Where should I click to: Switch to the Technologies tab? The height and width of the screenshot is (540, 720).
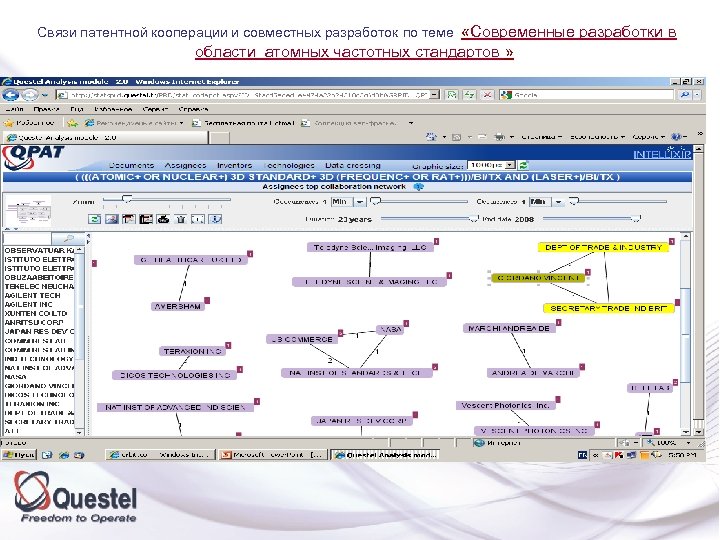[x=289, y=165]
